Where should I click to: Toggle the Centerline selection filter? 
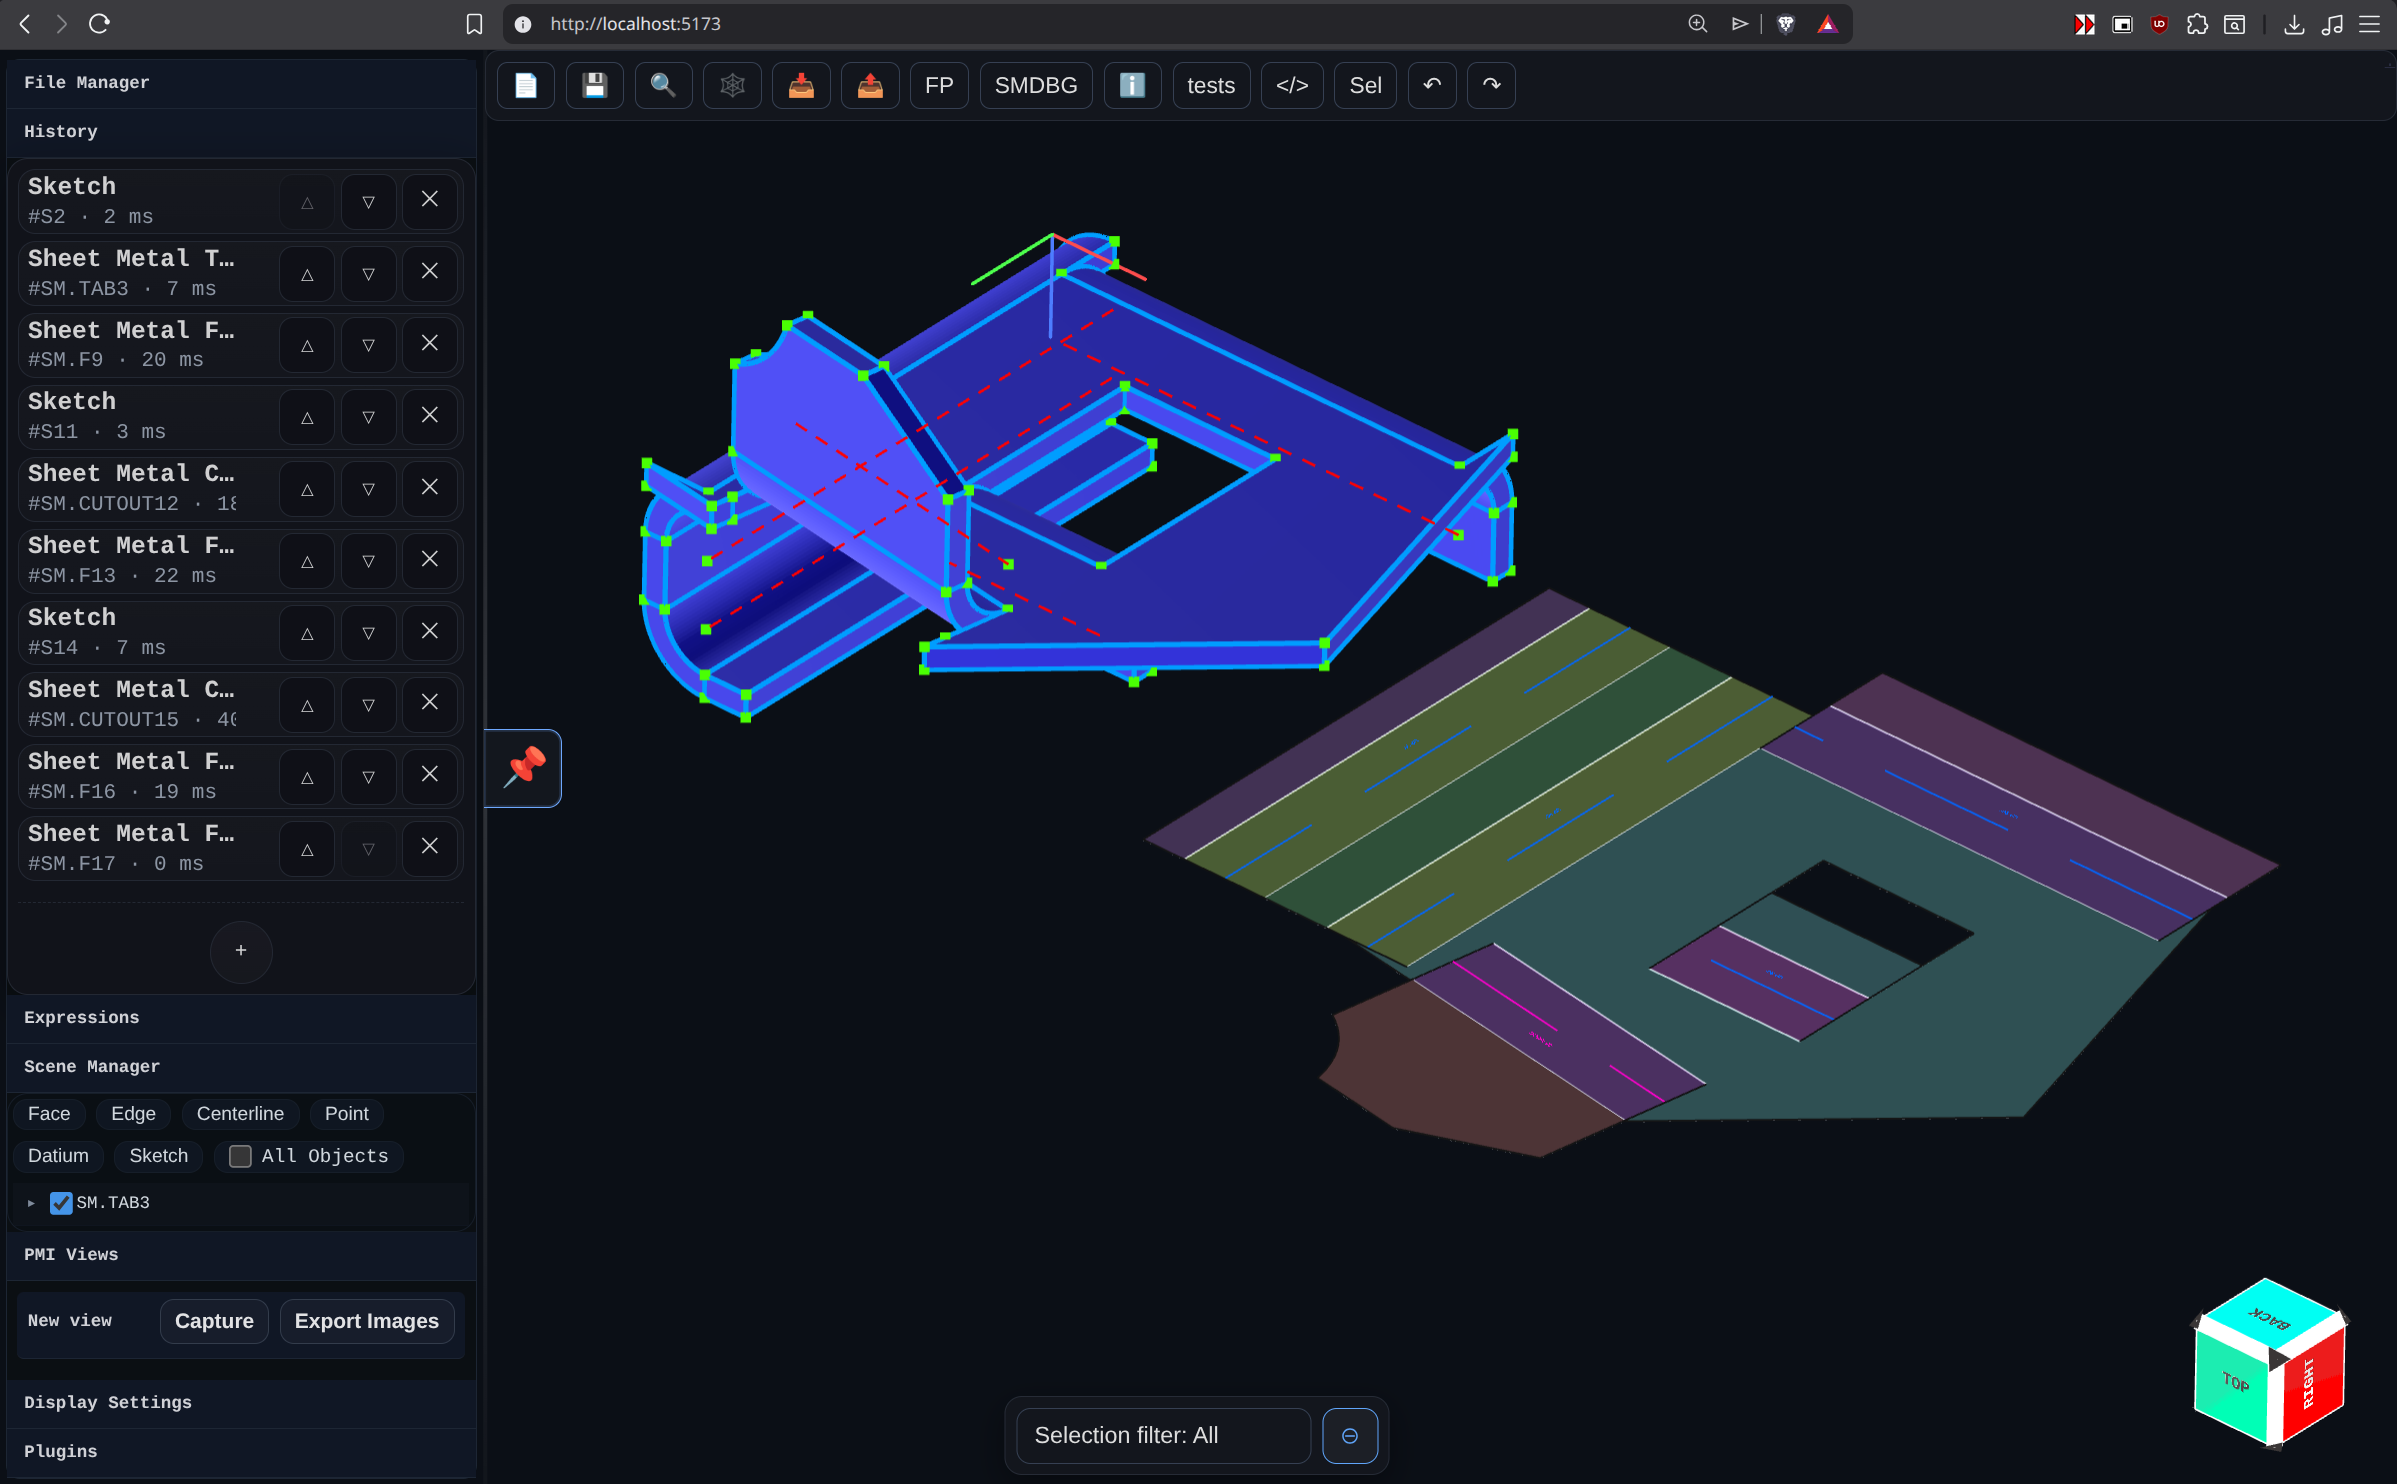click(x=240, y=1114)
